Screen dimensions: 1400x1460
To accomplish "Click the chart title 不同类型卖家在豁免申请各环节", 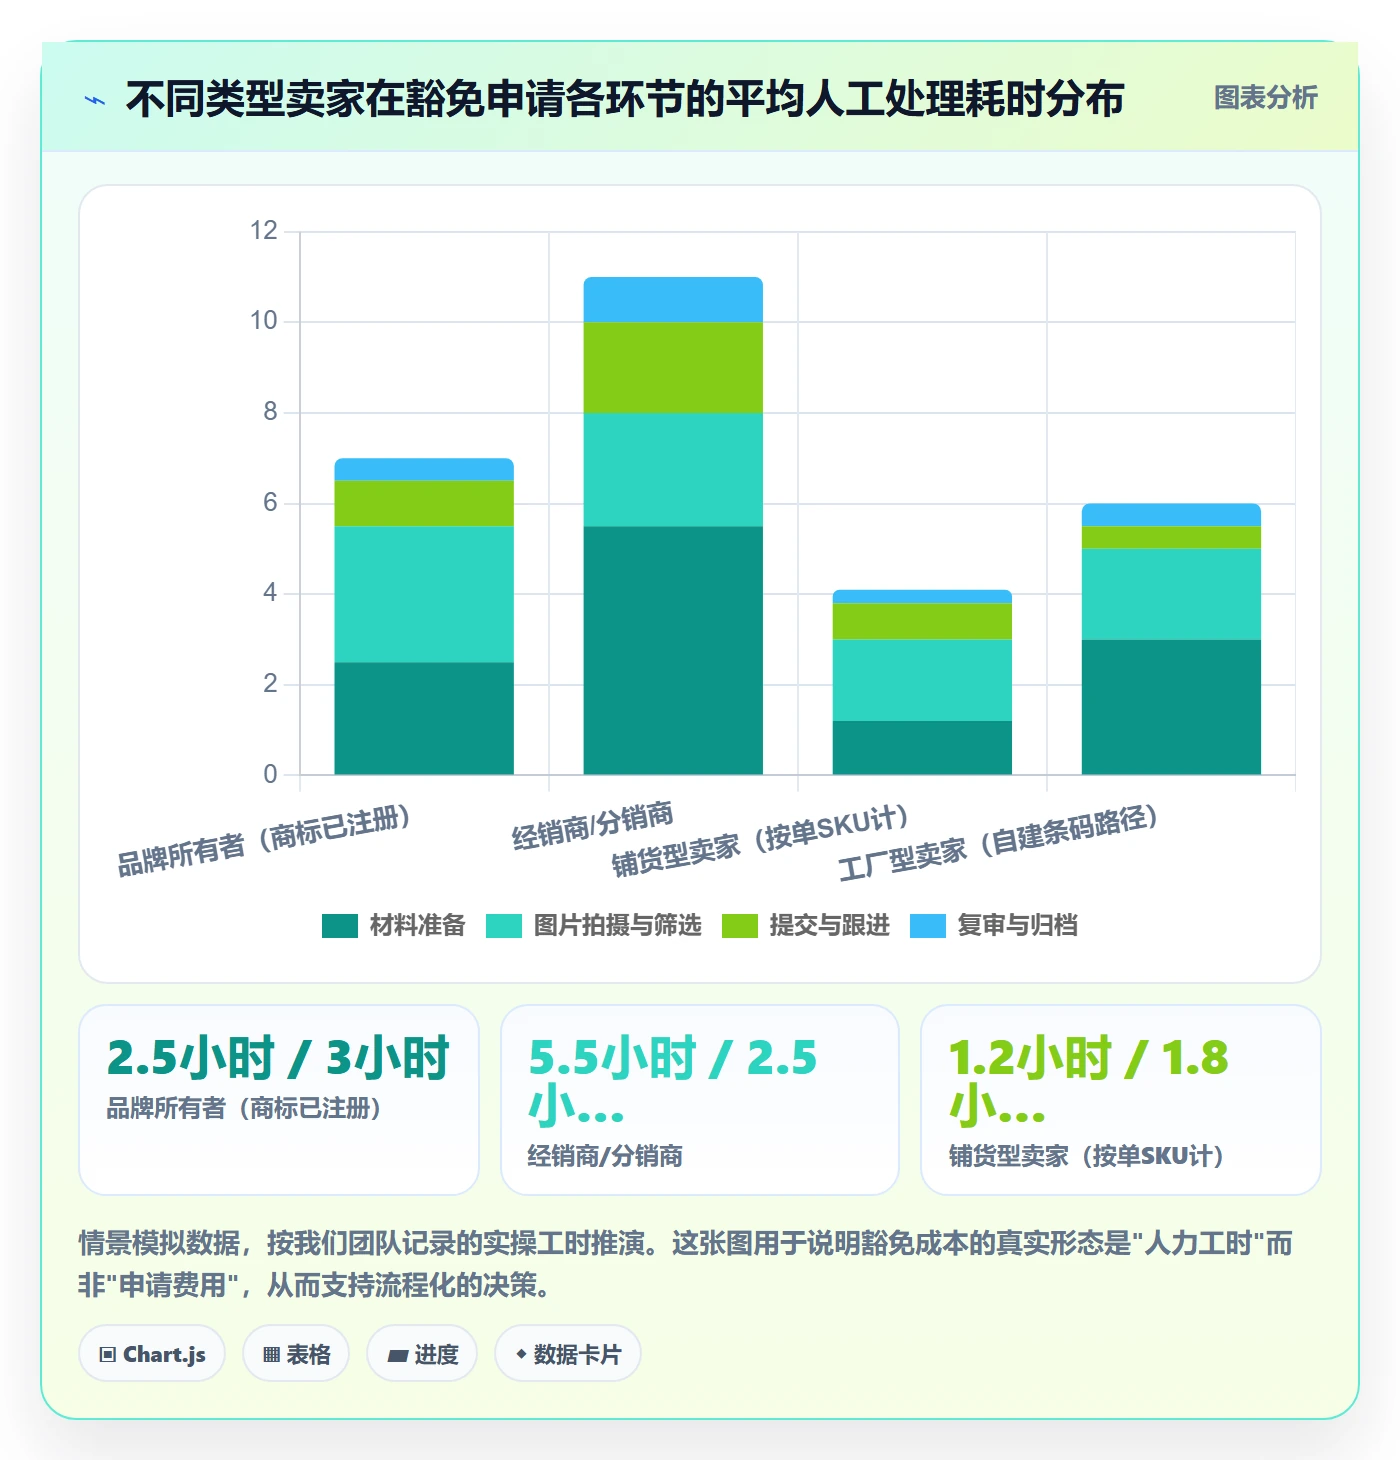I will coord(625,99).
